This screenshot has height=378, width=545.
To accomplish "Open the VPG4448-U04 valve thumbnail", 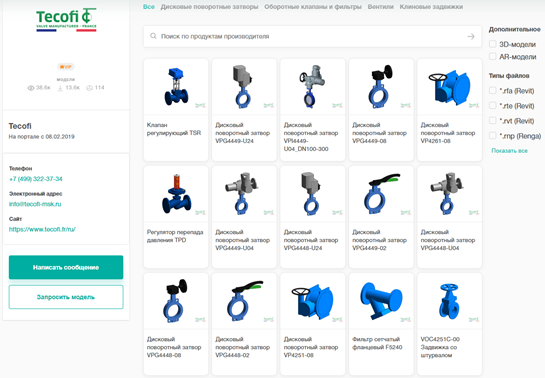I will [x=449, y=194].
